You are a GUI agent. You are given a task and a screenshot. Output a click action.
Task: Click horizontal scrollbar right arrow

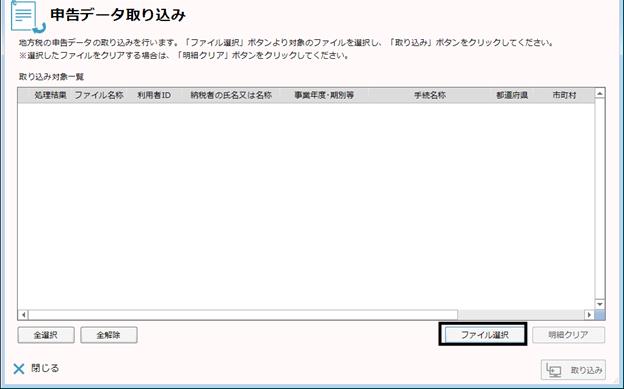click(x=589, y=315)
